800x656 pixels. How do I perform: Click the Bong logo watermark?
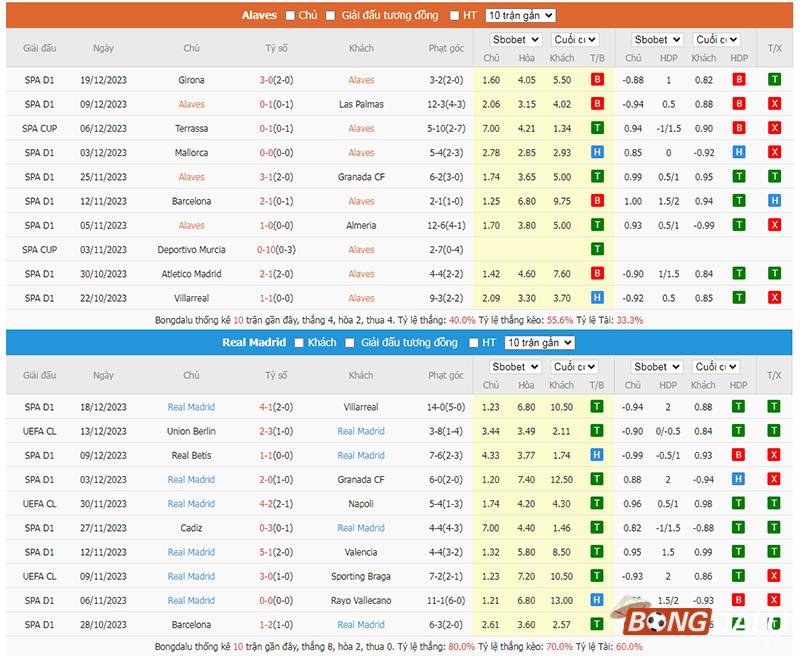(690, 620)
